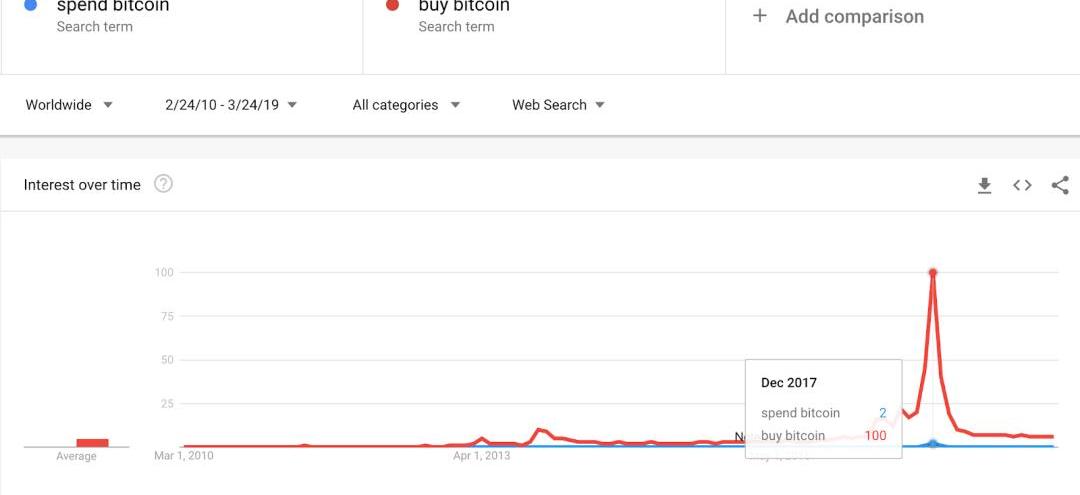Open the help icon beside Interest over time
Image resolution: width=1080 pixels, height=495 pixels.
(163, 184)
